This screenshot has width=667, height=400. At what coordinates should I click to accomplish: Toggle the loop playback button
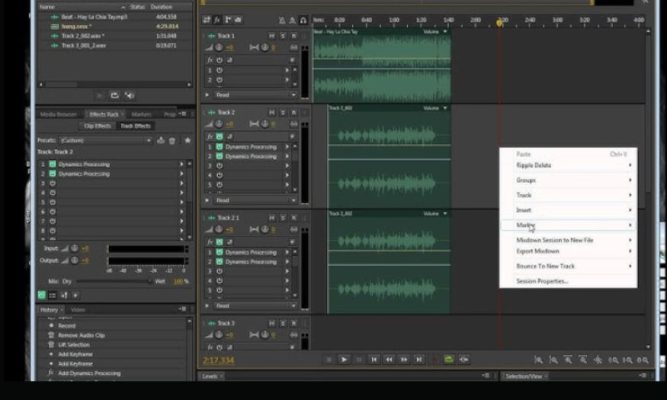coord(448,359)
